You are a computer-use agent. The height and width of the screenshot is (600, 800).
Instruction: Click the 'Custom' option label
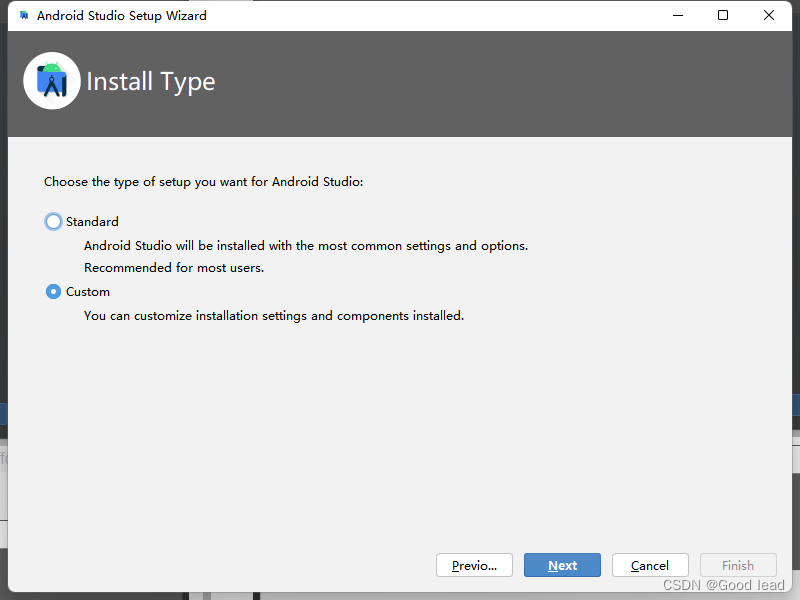point(88,292)
